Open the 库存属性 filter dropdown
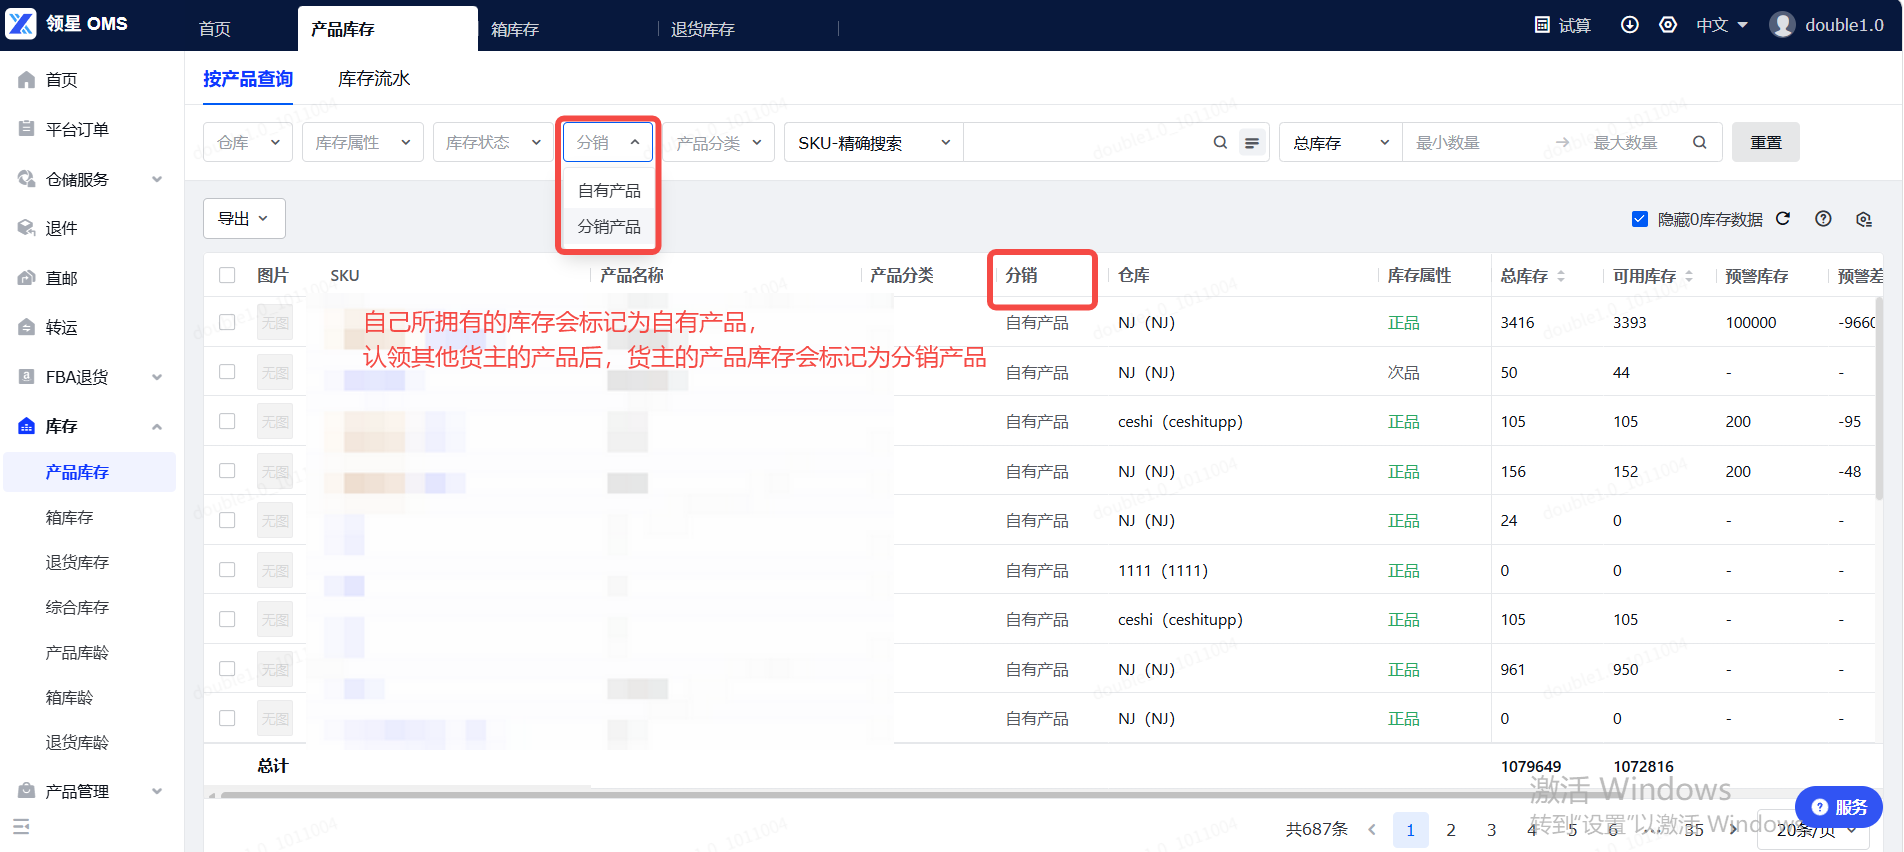The height and width of the screenshot is (852, 1904). pos(362,142)
